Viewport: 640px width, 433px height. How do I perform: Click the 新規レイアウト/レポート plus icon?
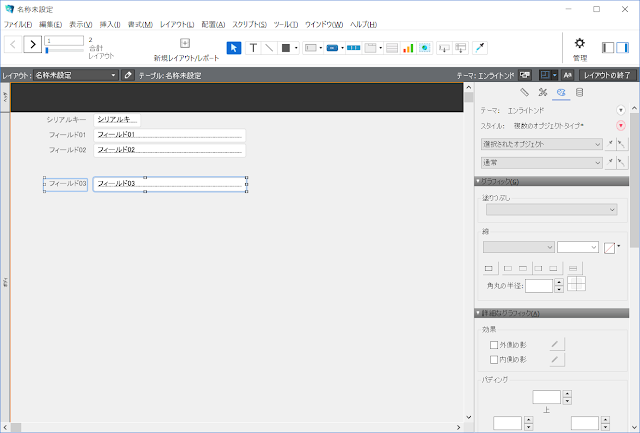(185, 43)
